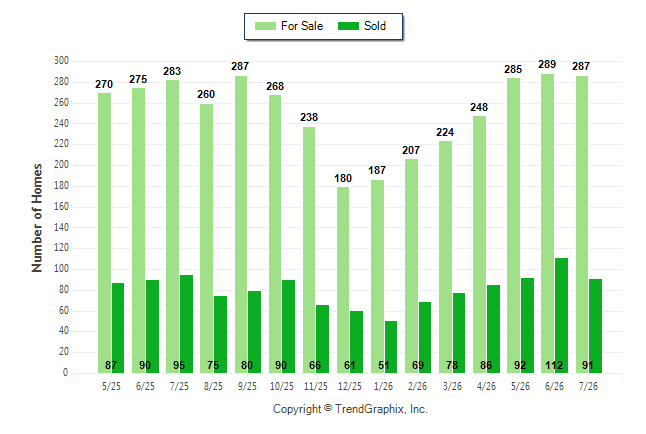Click the 7/25 Sold bar labeled 95
This screenshot has height=434, width=646.
(187, 324)
